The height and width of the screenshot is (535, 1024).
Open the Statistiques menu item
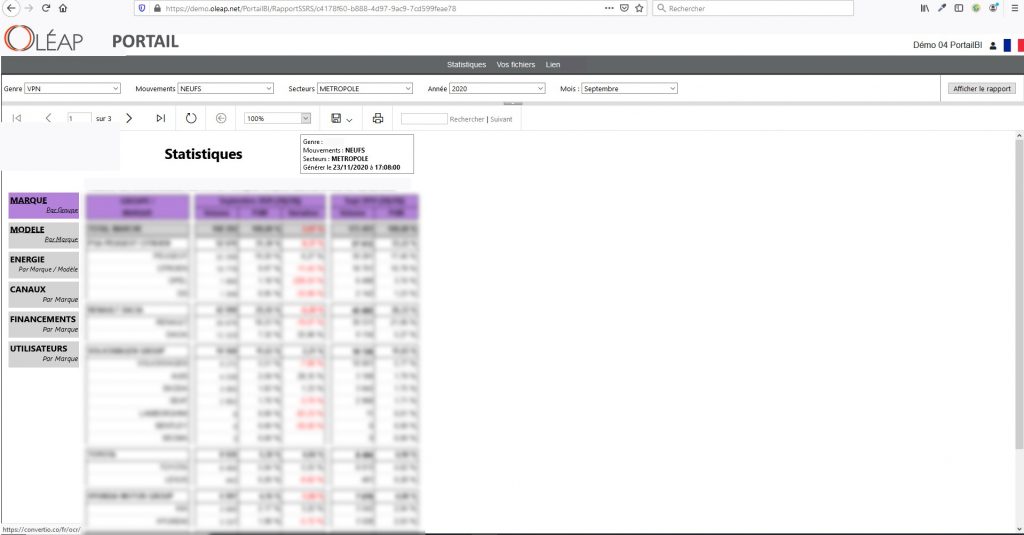466,64
